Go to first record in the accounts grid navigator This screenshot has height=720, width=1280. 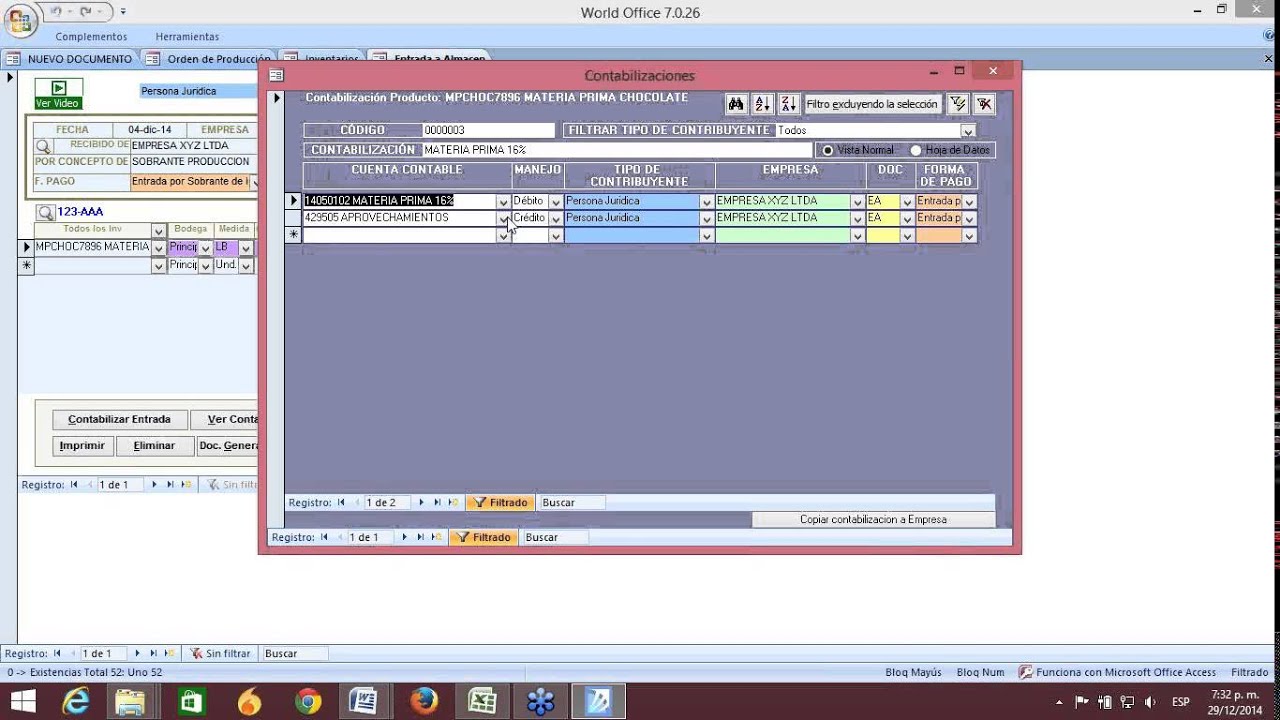[x=341, y=503]
